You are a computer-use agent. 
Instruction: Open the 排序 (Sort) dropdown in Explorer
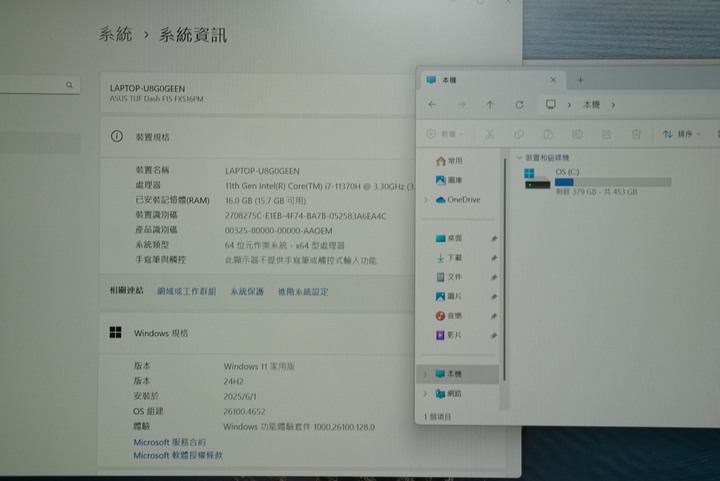682,134
